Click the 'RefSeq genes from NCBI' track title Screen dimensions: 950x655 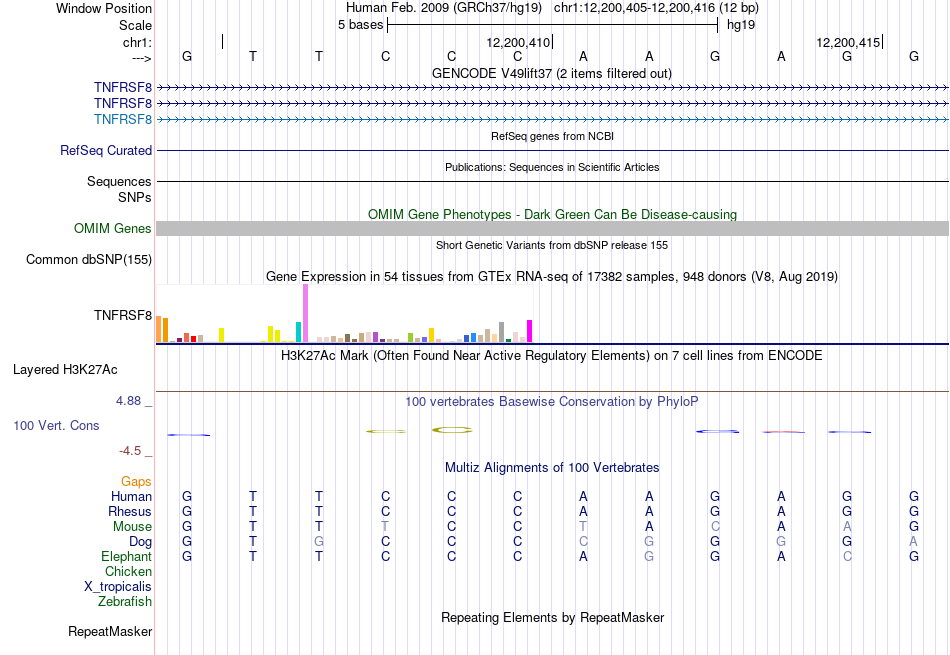pos(552,136)
